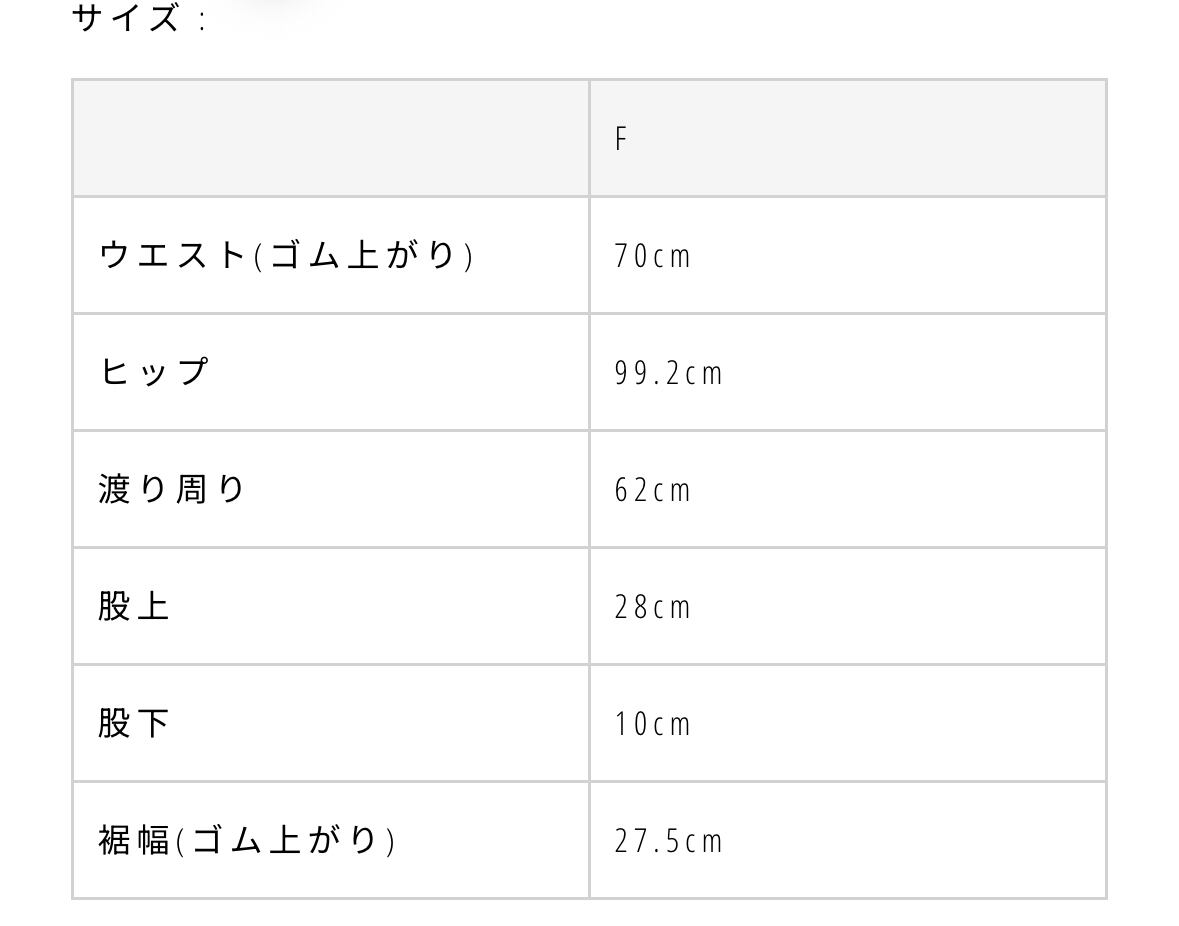Select the 27.5cm hem width value
This screenshot has width=1179, height=926.
pos(668,841)
